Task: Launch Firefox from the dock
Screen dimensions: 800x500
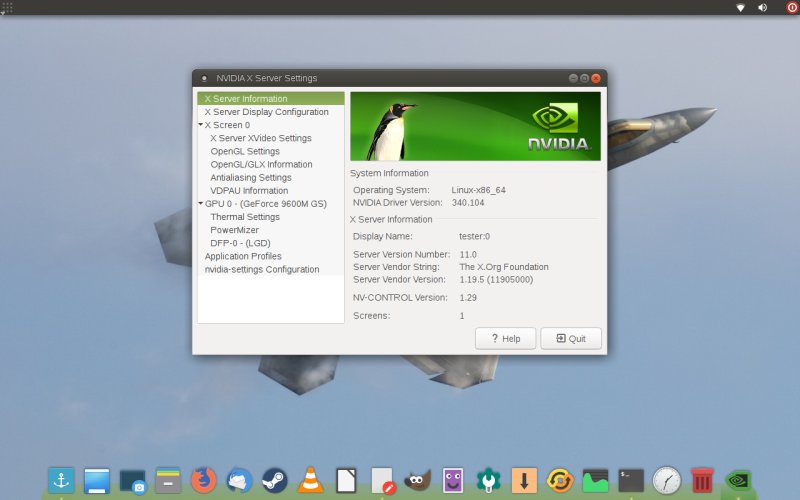Action: click(204, 481)
